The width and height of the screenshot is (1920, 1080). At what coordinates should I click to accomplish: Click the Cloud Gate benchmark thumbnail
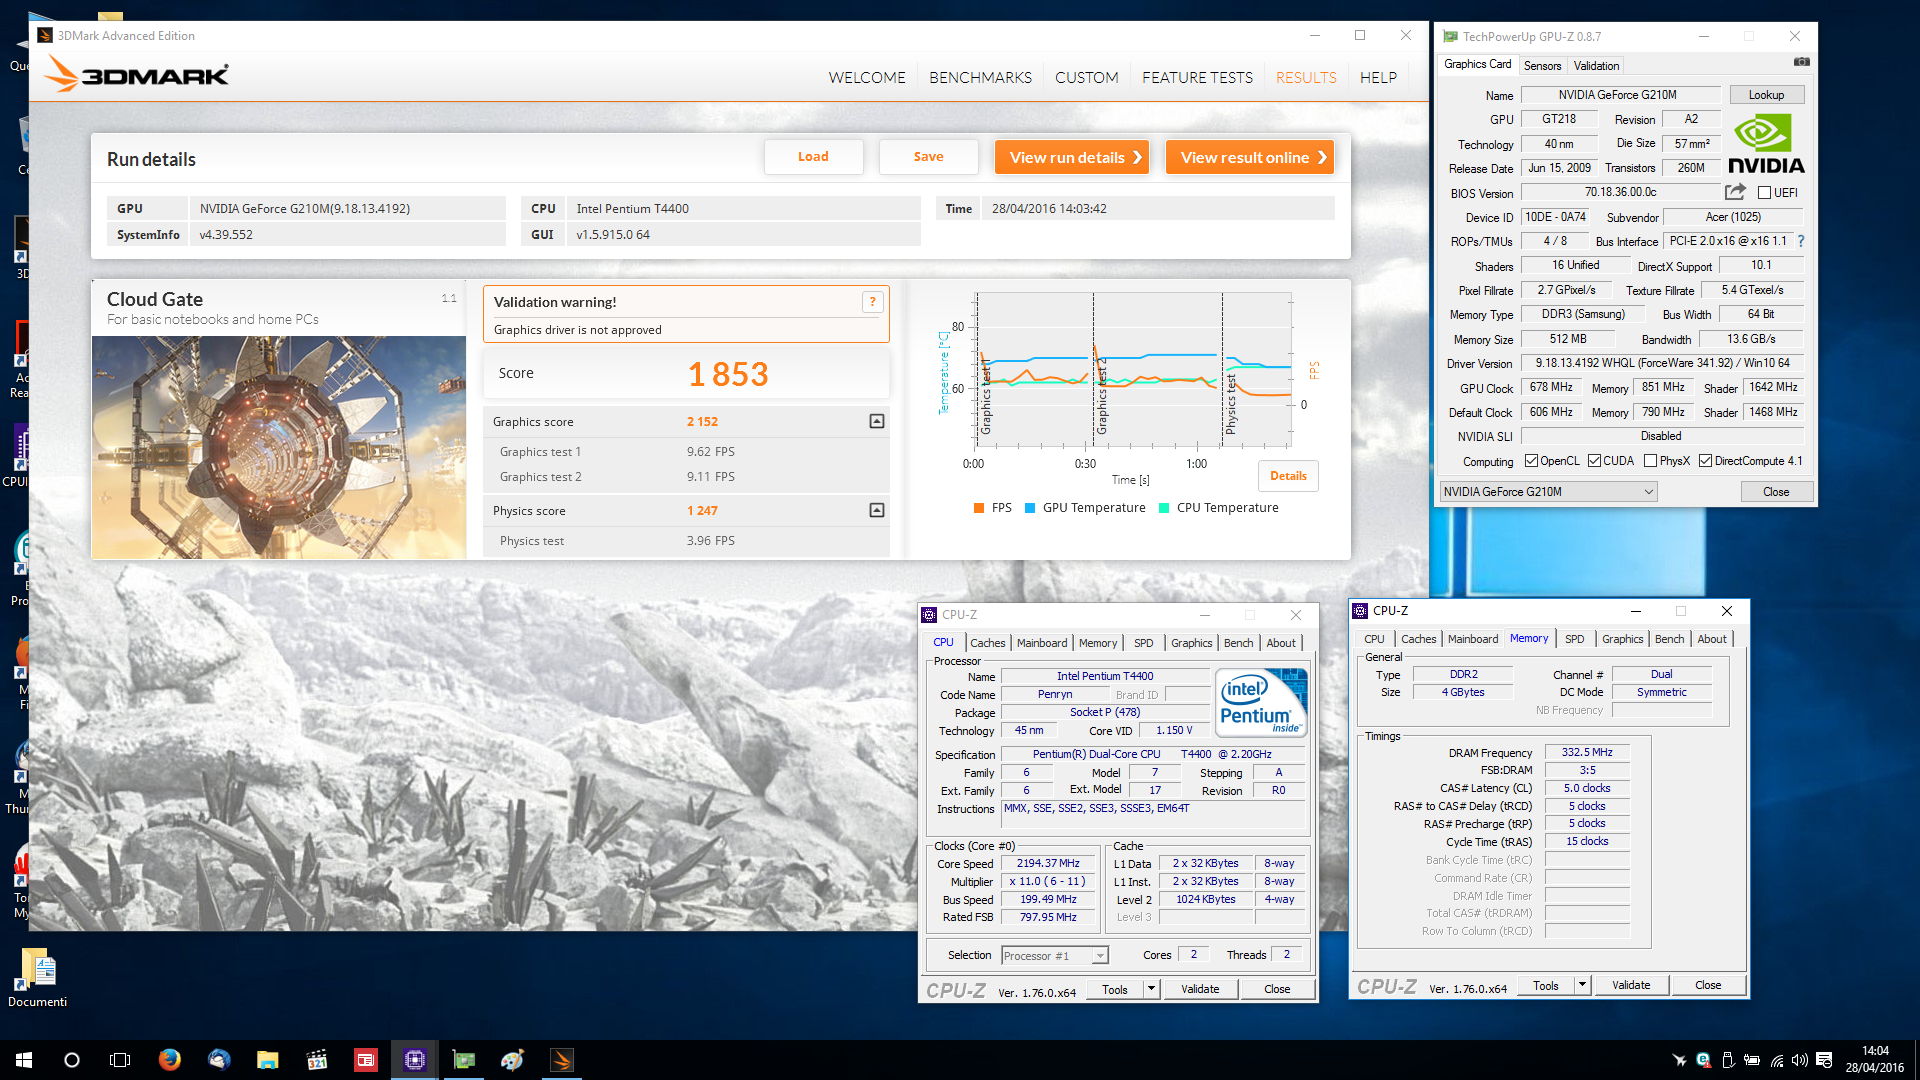279,447
